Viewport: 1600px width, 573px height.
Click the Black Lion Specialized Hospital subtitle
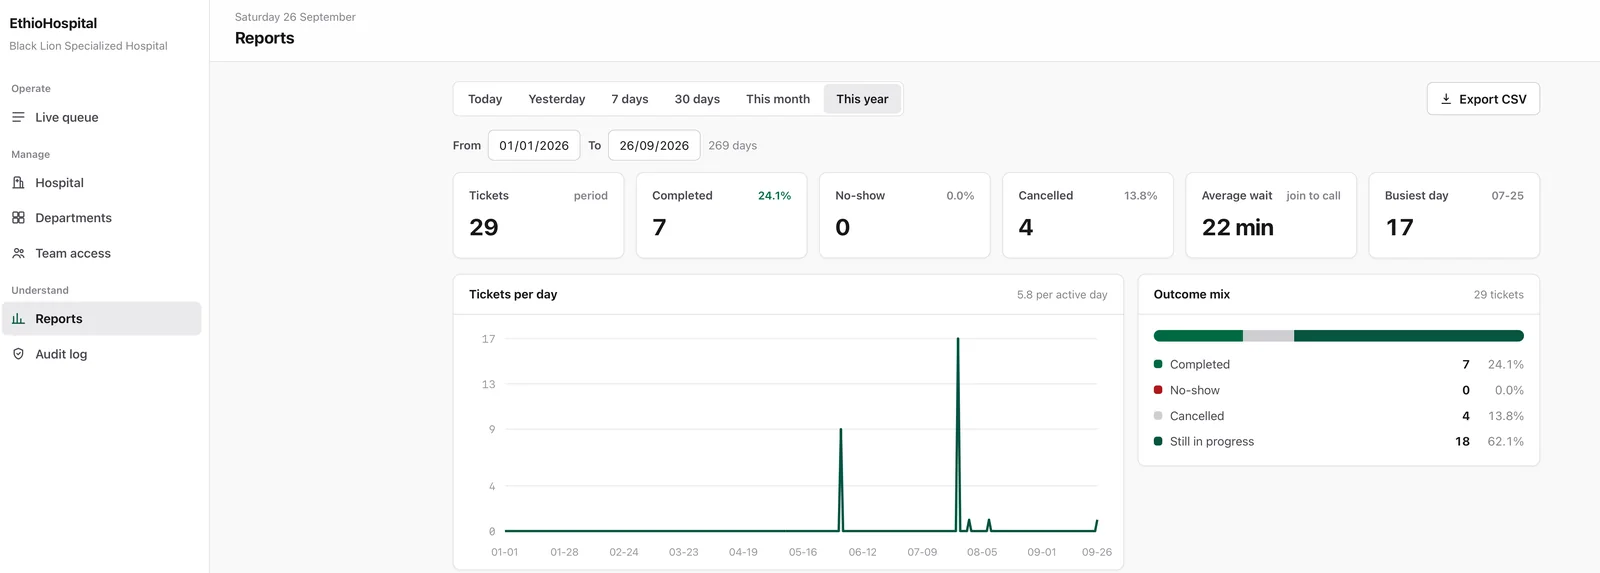pos(88,46)
